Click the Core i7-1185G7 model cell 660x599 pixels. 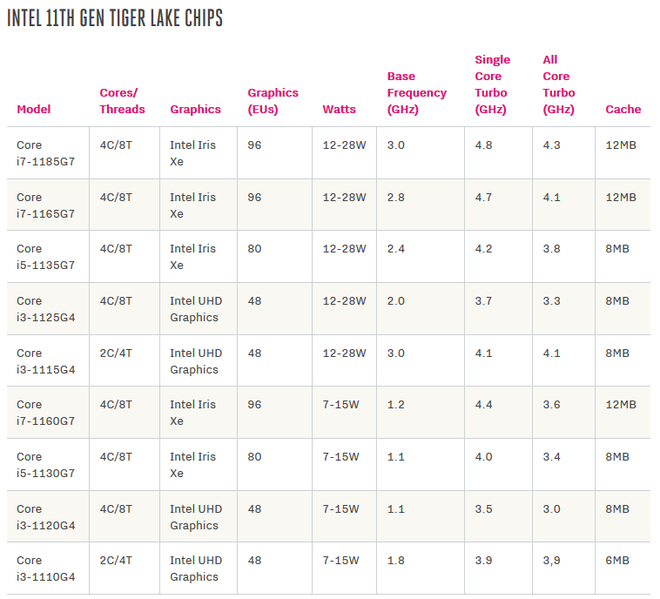point(46,153)
